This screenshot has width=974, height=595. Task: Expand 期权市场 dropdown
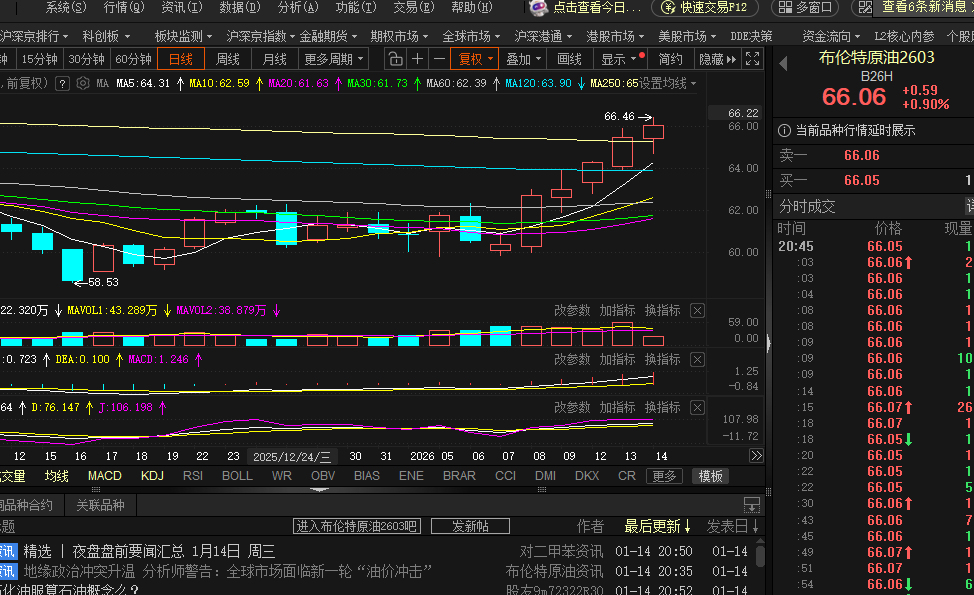tap(399, 37)
